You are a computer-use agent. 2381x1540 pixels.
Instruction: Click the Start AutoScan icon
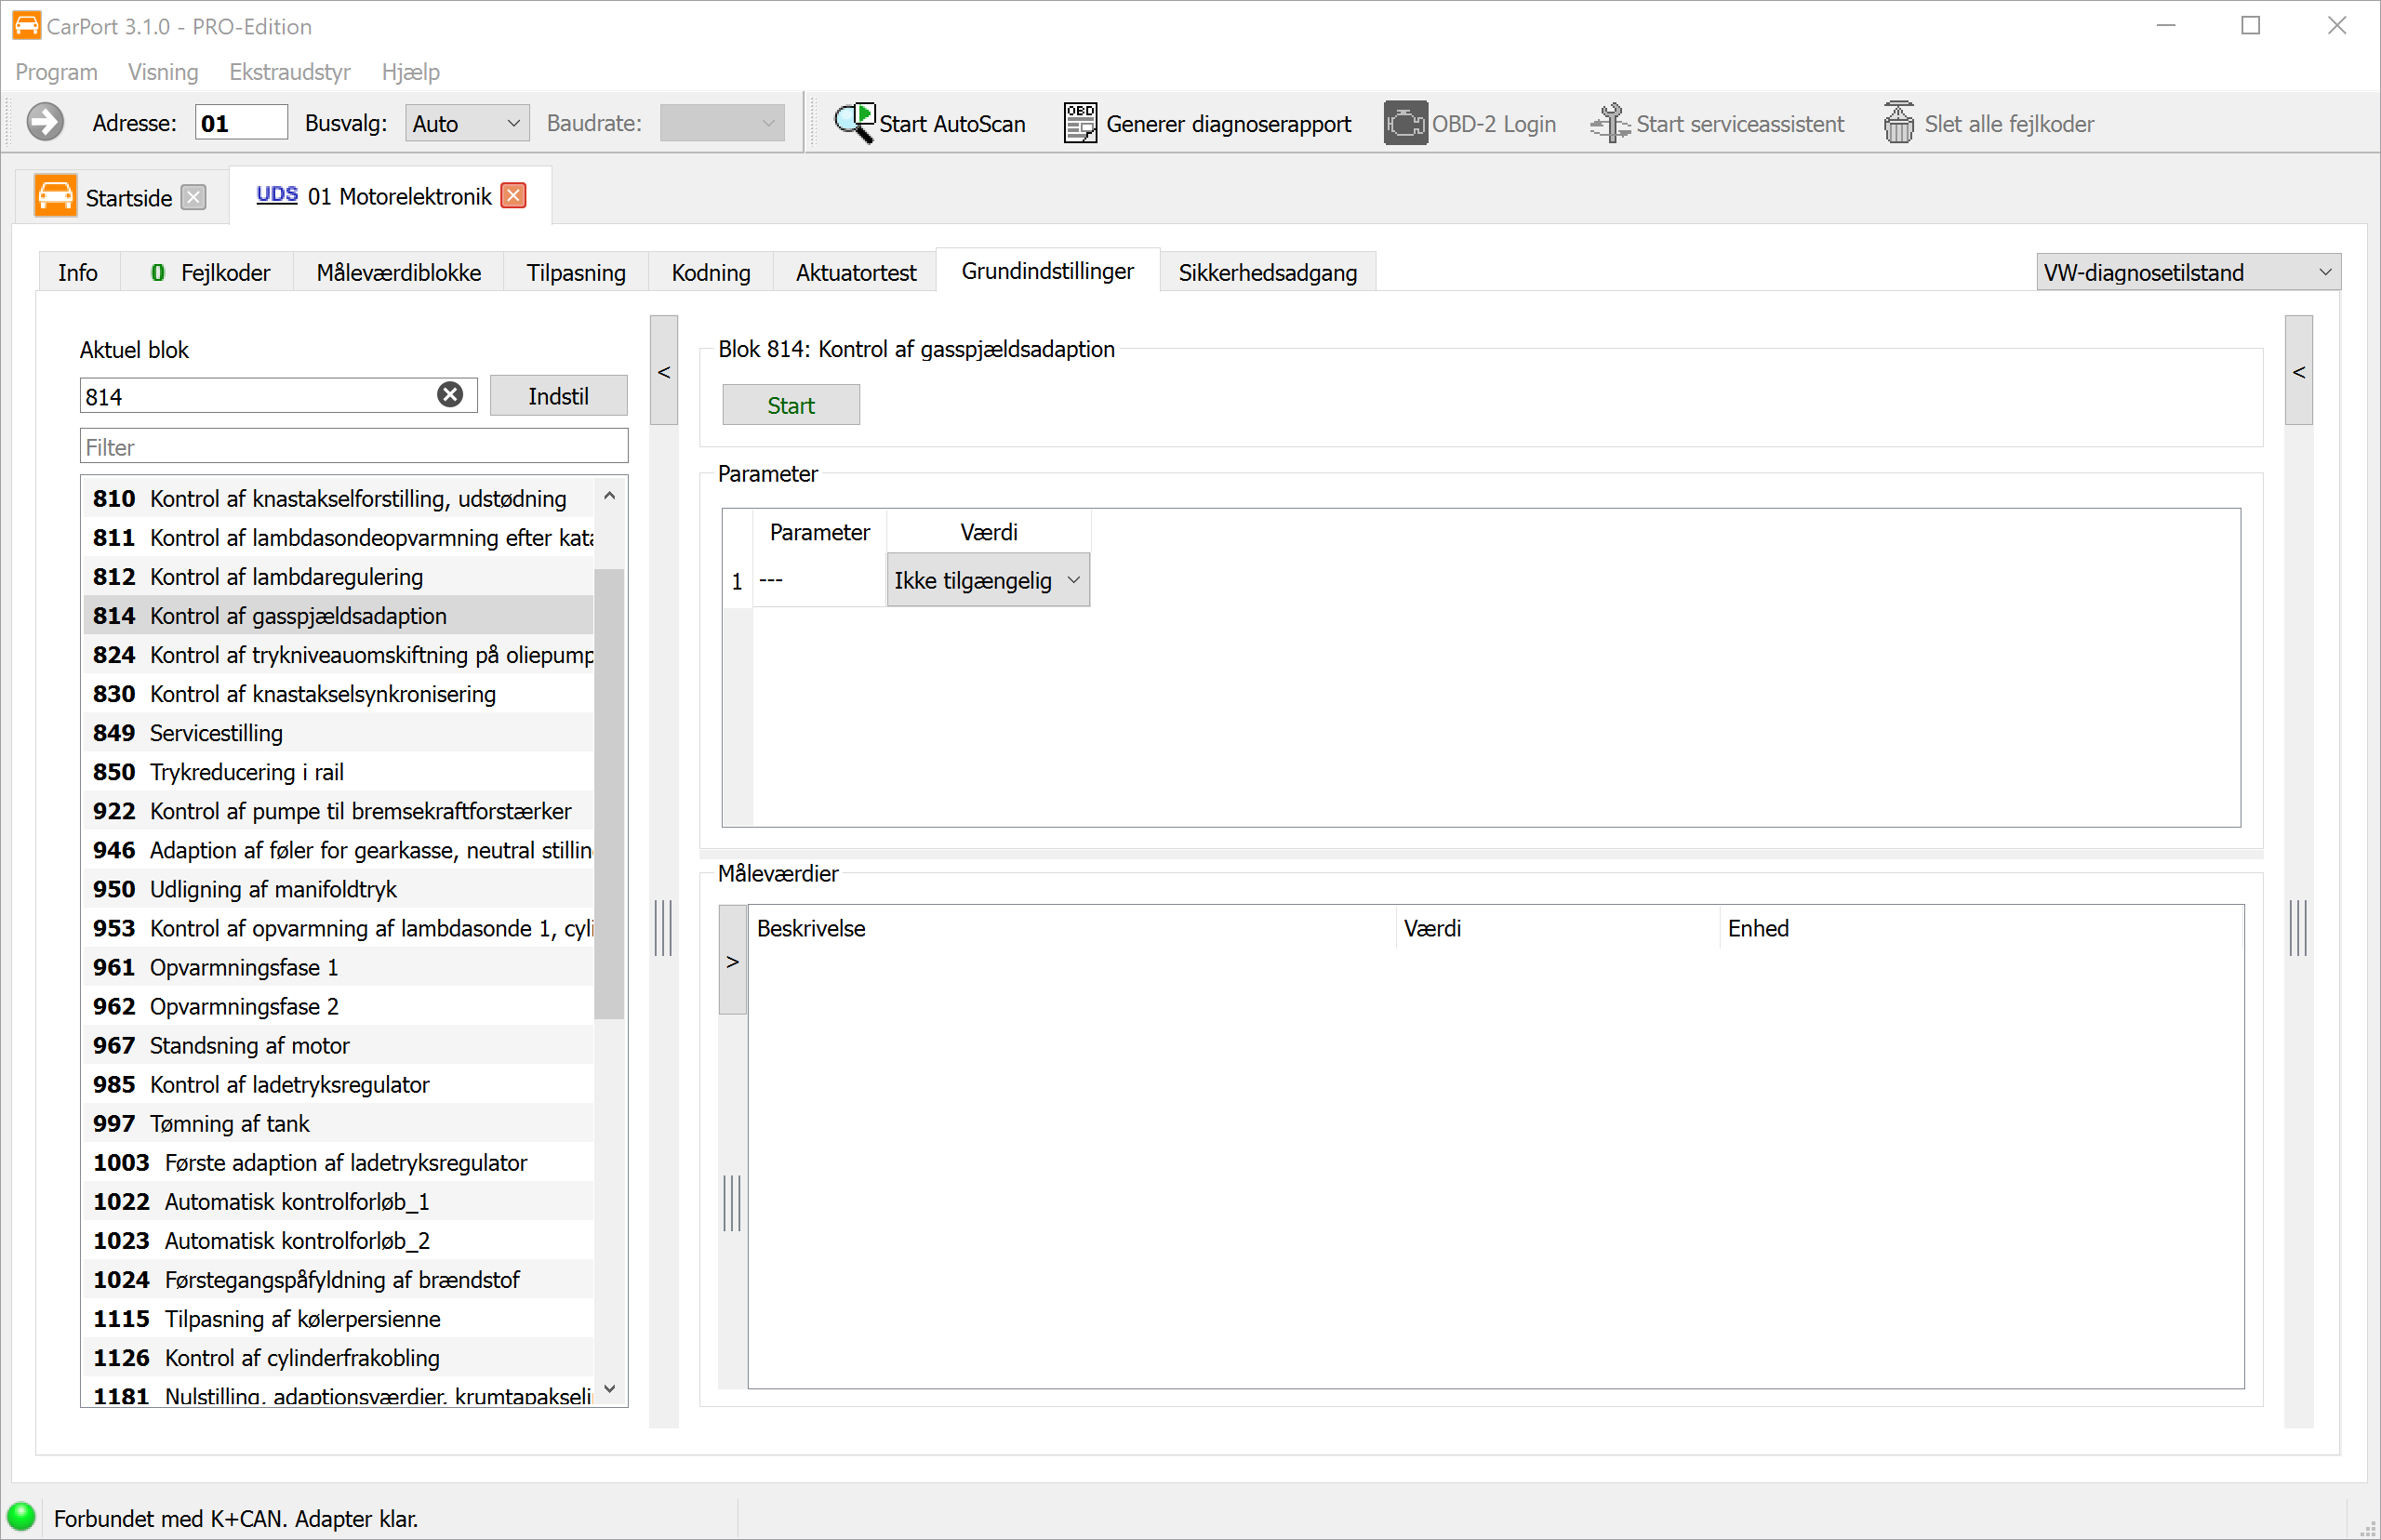(854, 123)
